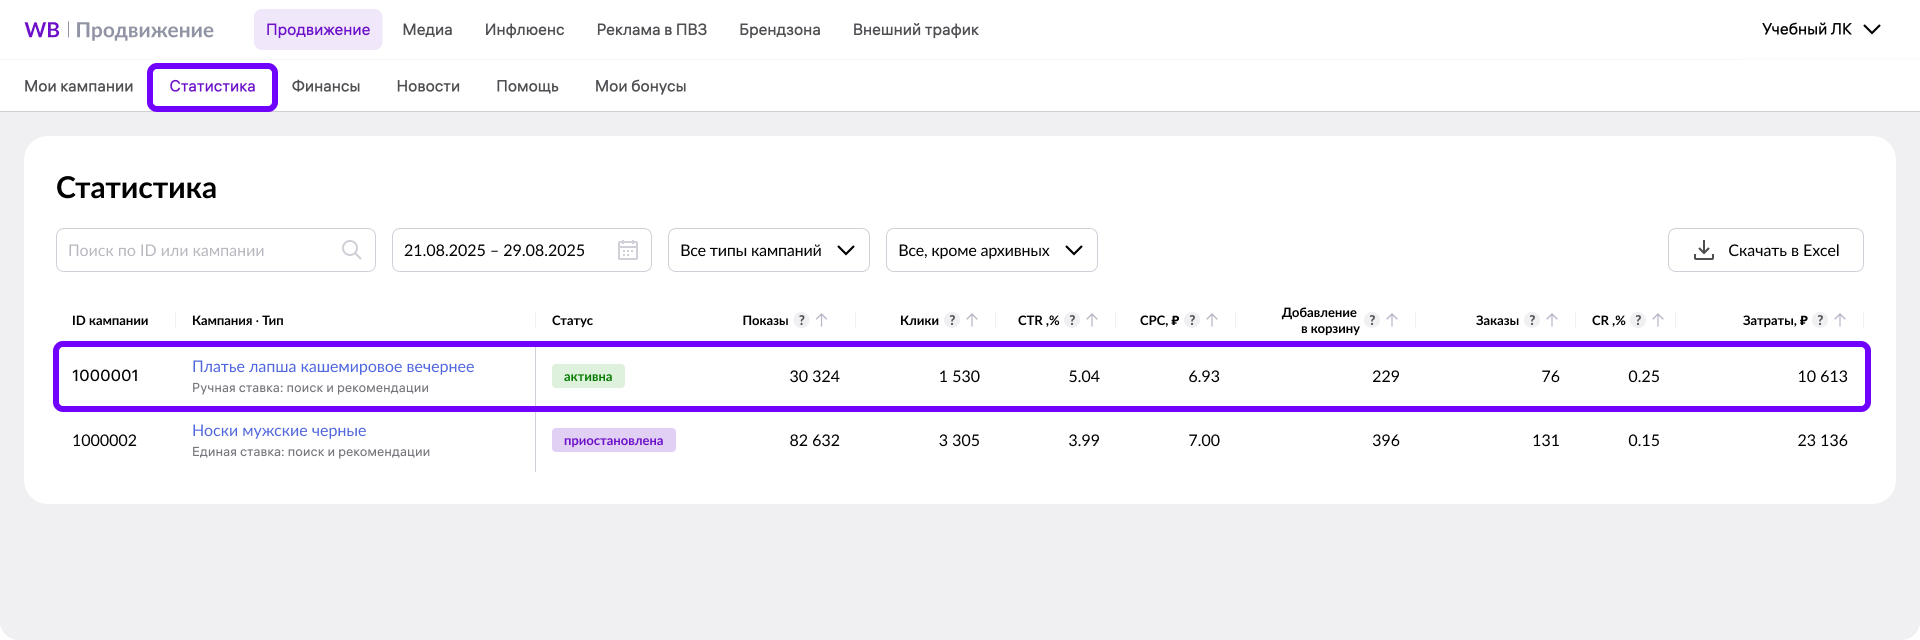Screen dimensions: 1920x640
Task: Open the Платье лапша кашемировое вечернее campaign
Action: coord(333,367)
